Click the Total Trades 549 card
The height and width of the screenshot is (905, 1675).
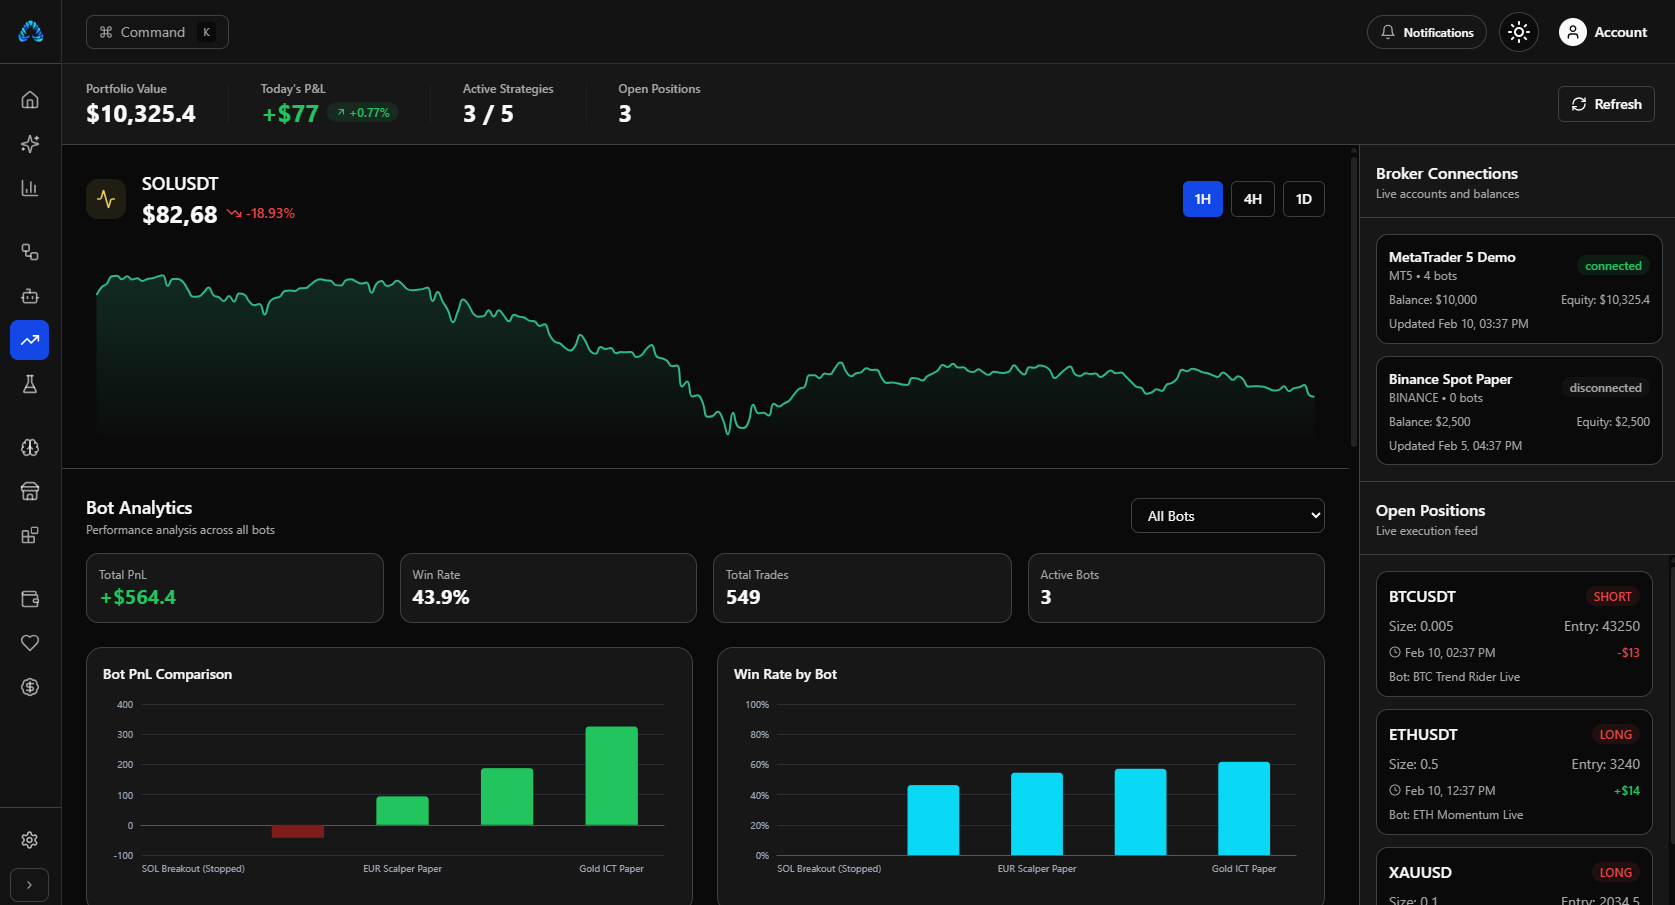[862, 588]
